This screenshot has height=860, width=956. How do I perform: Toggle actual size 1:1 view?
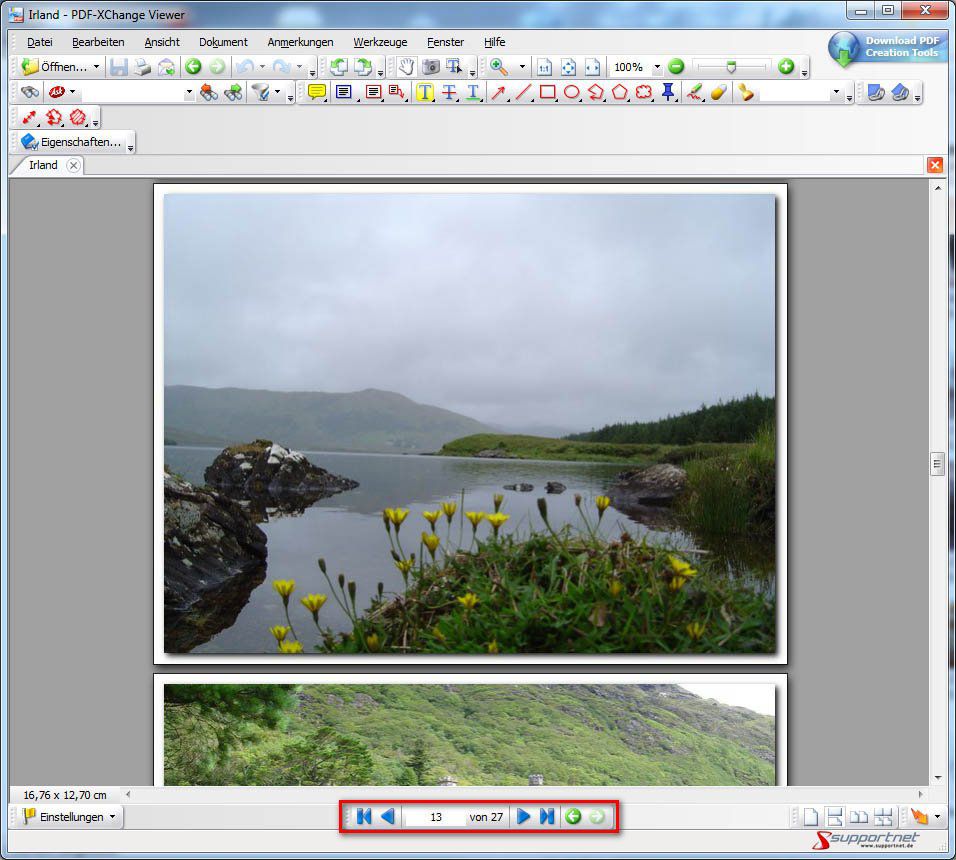point(544,67)
